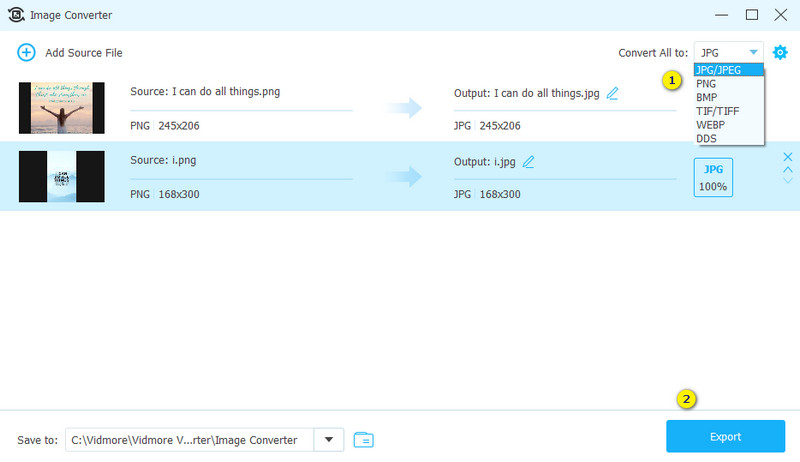Select the I can do all things.png thumbnail
This screenshot has height=462, width=800.
pyautogui.click(x=61, y=108)
